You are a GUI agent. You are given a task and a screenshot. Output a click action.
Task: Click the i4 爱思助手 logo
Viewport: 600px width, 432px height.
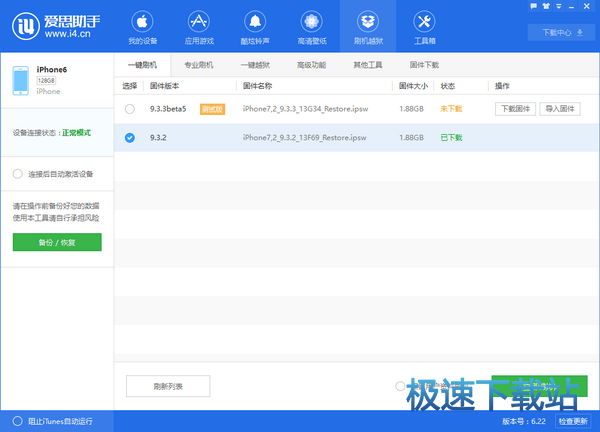pos(56,26)
